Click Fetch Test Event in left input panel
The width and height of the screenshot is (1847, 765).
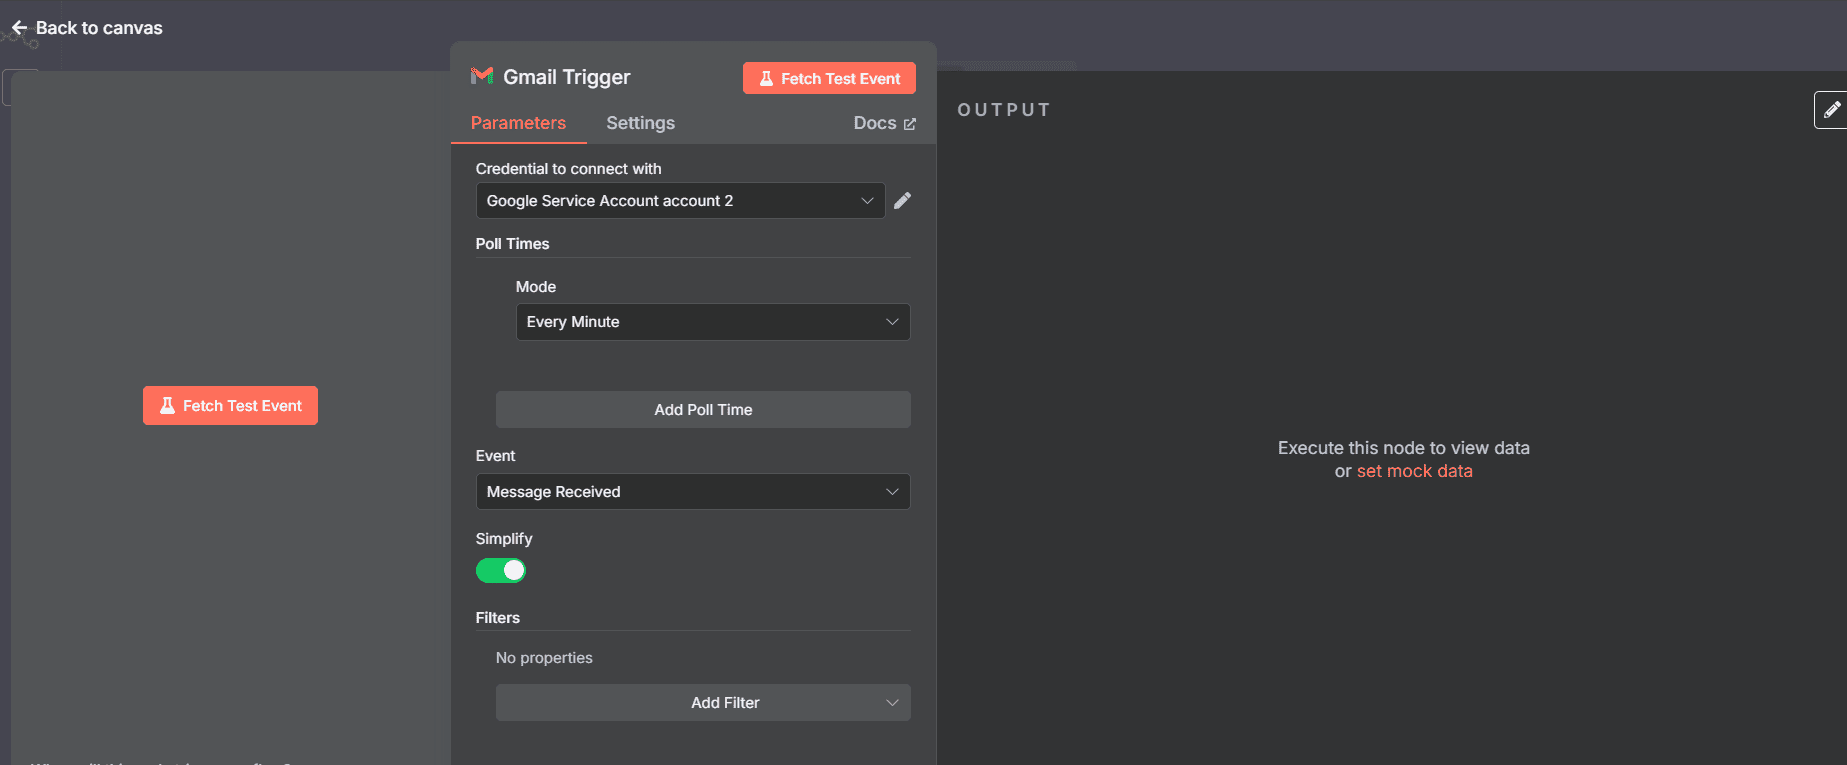tap(230, 406)
